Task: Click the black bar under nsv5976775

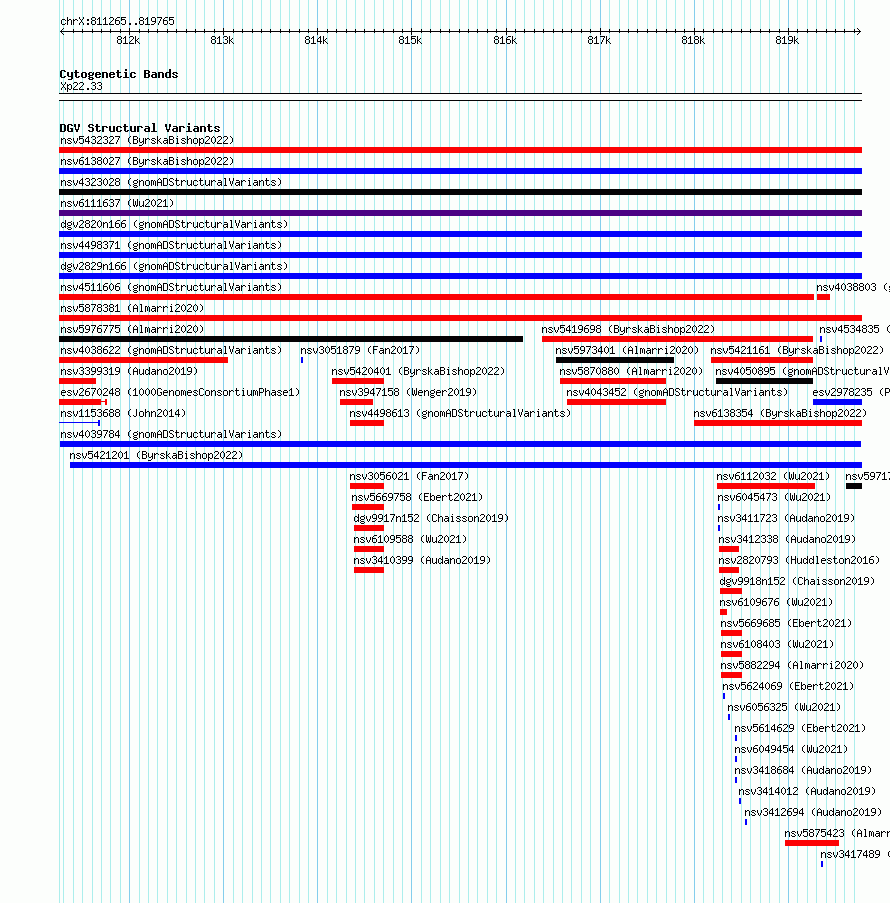Action: 291,339
